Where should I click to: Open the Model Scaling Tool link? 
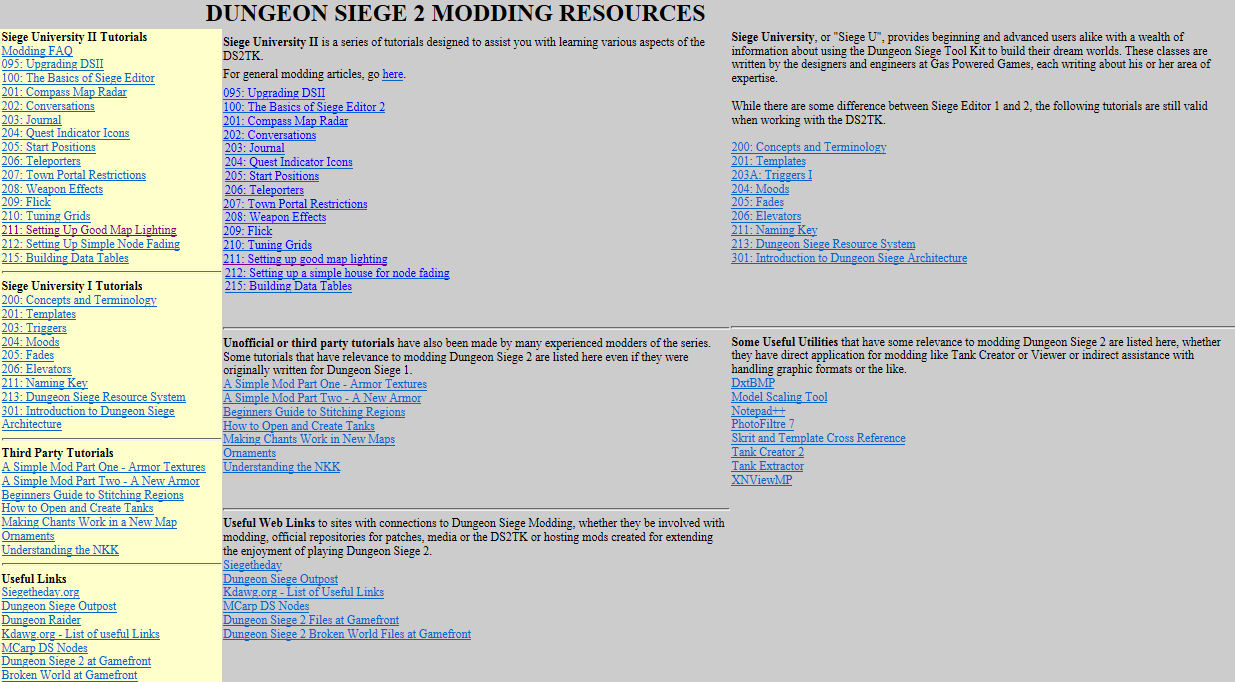click(780, 397)
